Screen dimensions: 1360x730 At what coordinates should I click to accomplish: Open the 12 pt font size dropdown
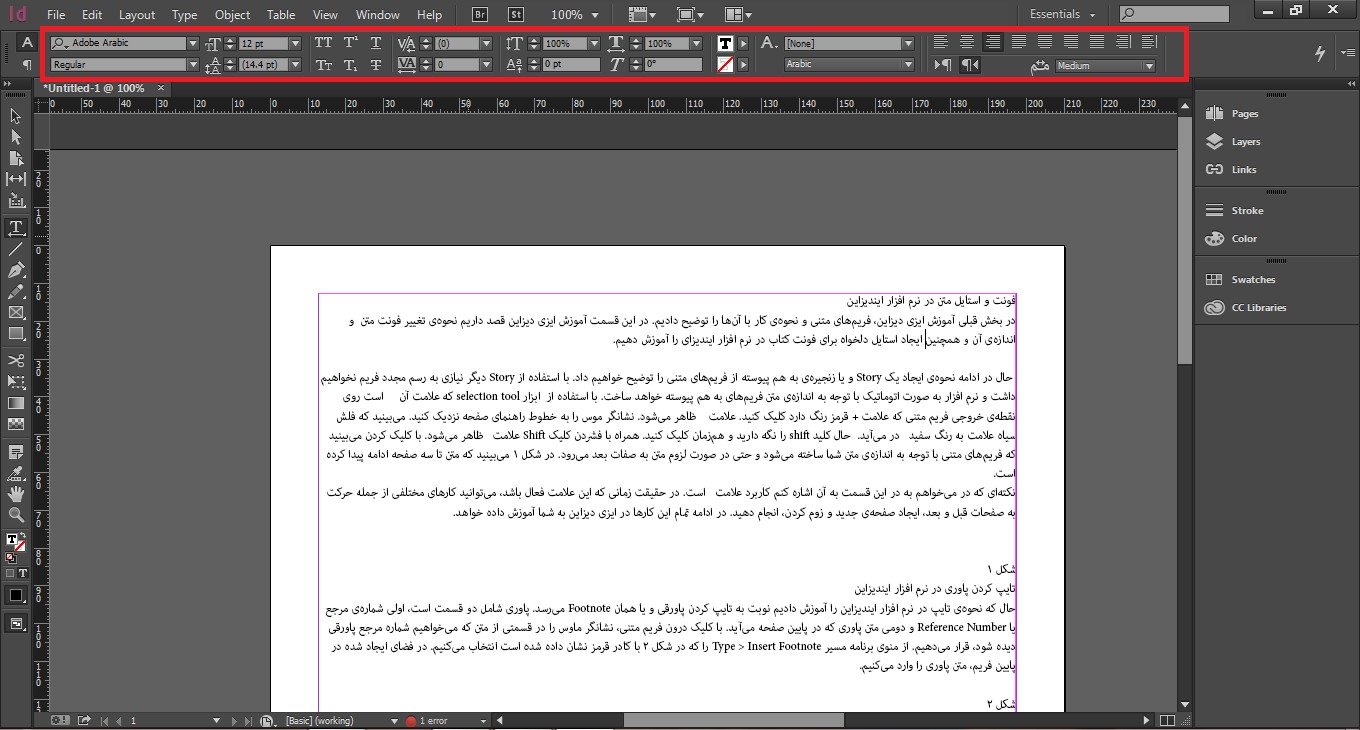295,44
